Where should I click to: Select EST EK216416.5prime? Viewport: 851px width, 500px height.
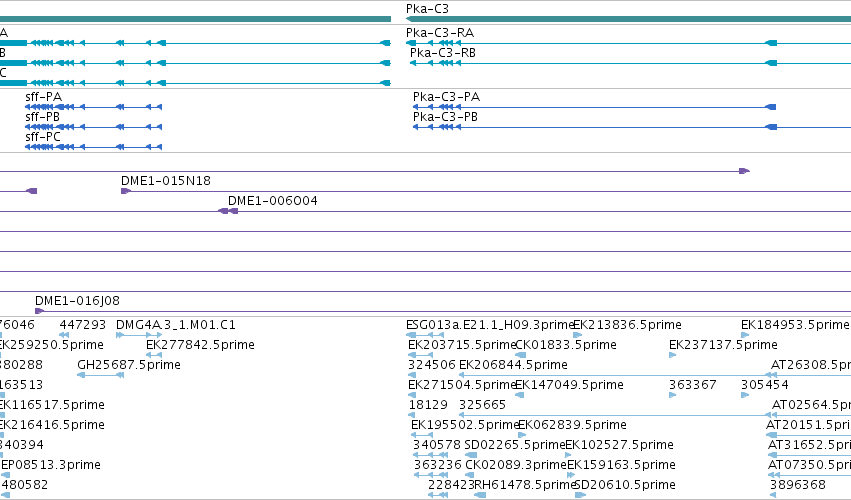[52, 425]
